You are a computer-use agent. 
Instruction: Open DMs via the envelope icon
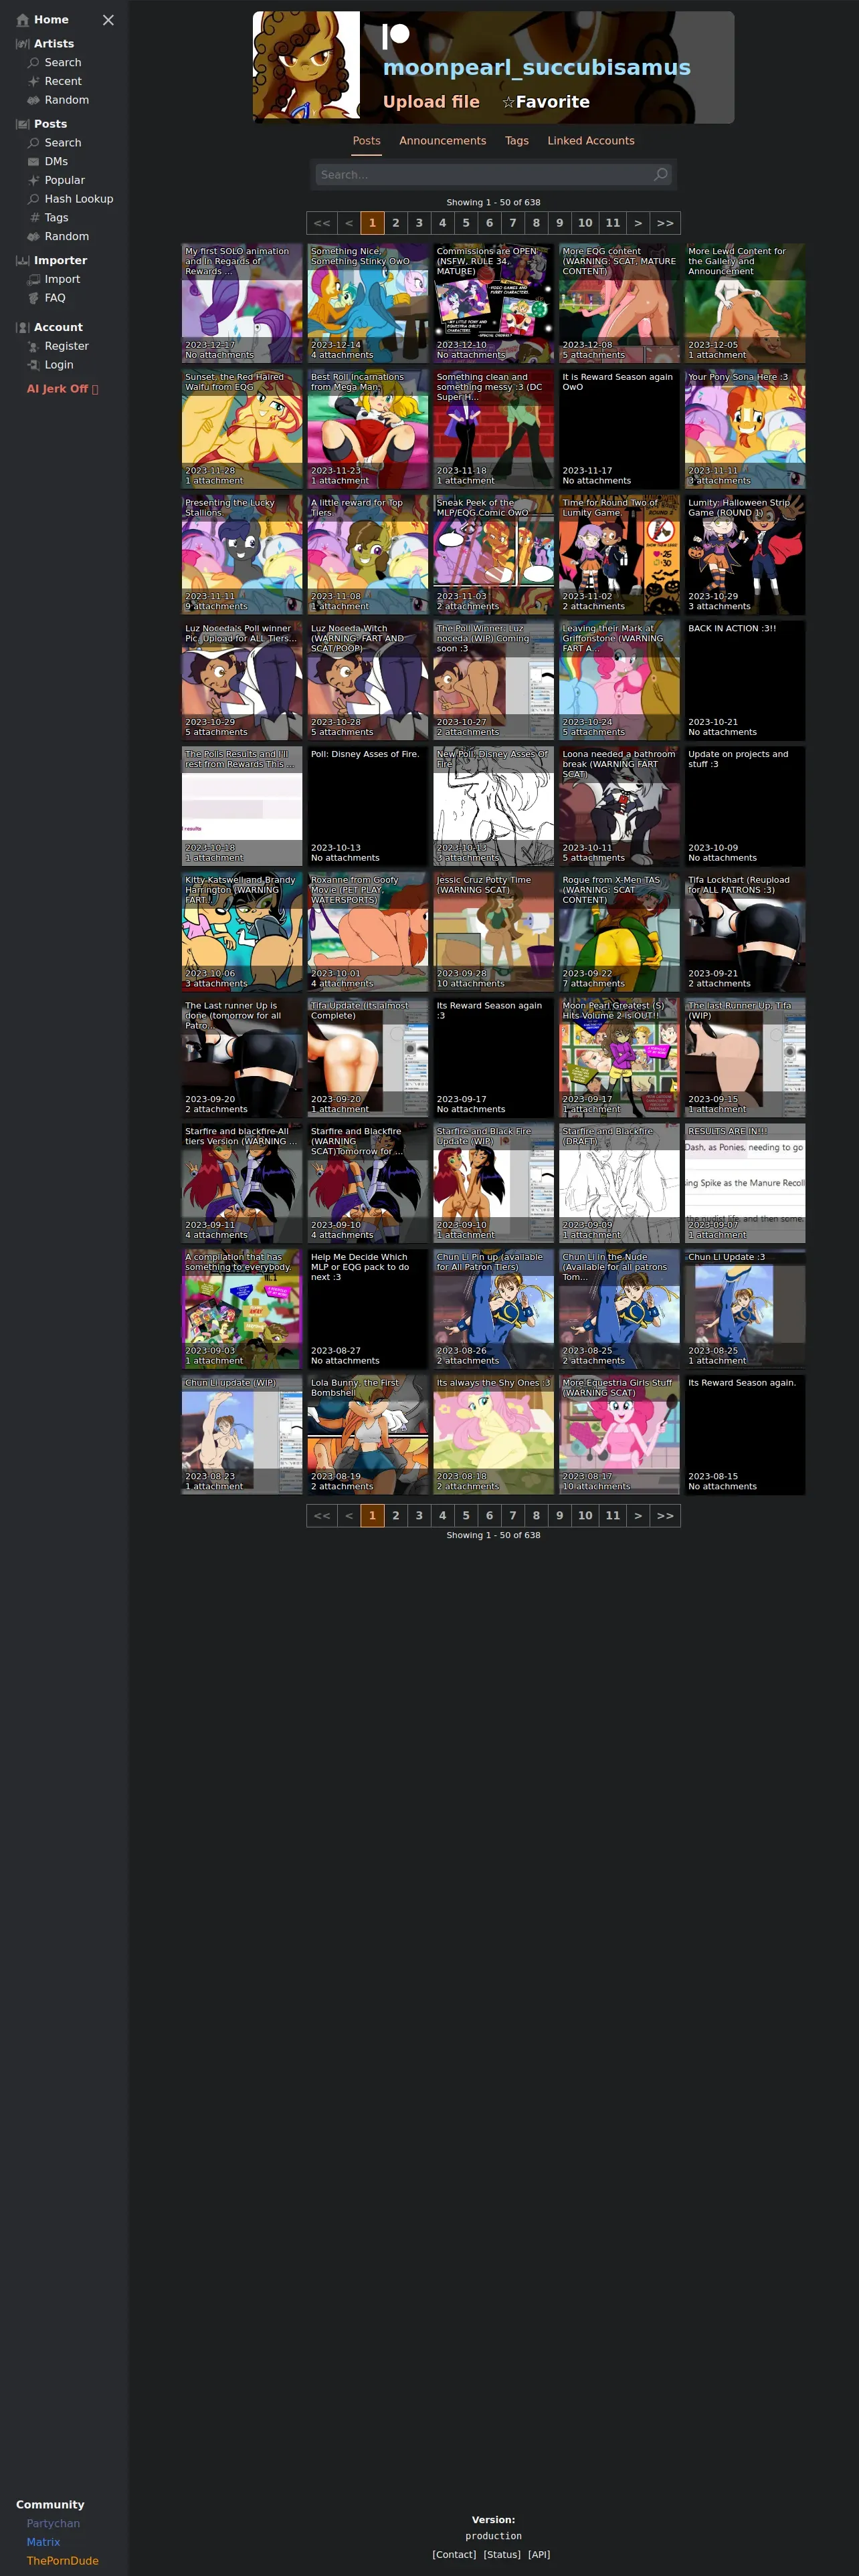34,162
